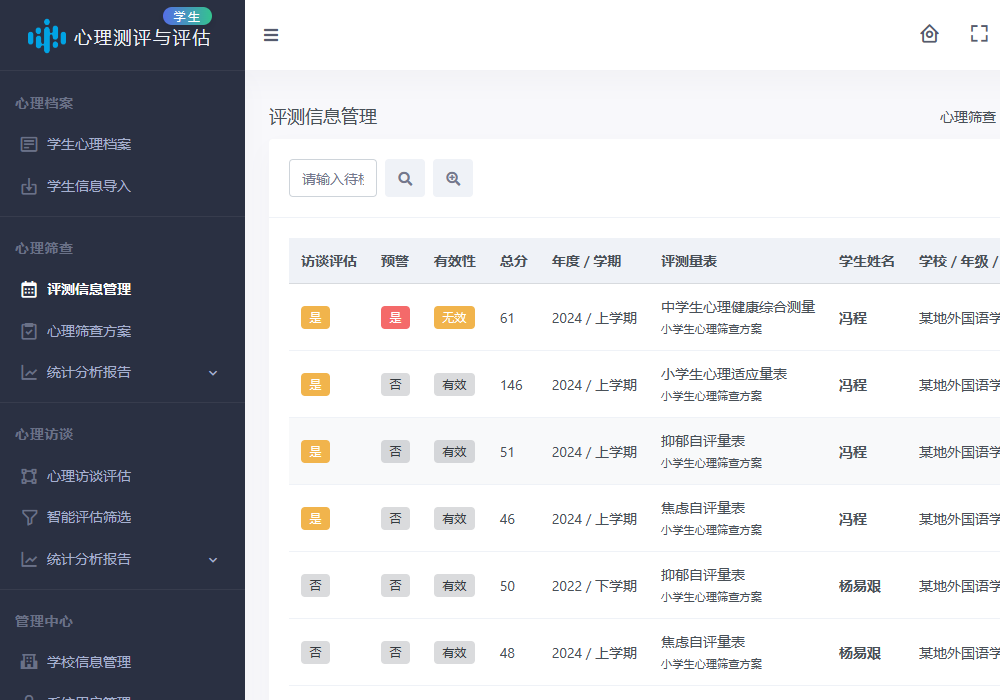Click student name 杨易艰 in score 48 row
Screen dimensions: 1000x700
(860, 653)
